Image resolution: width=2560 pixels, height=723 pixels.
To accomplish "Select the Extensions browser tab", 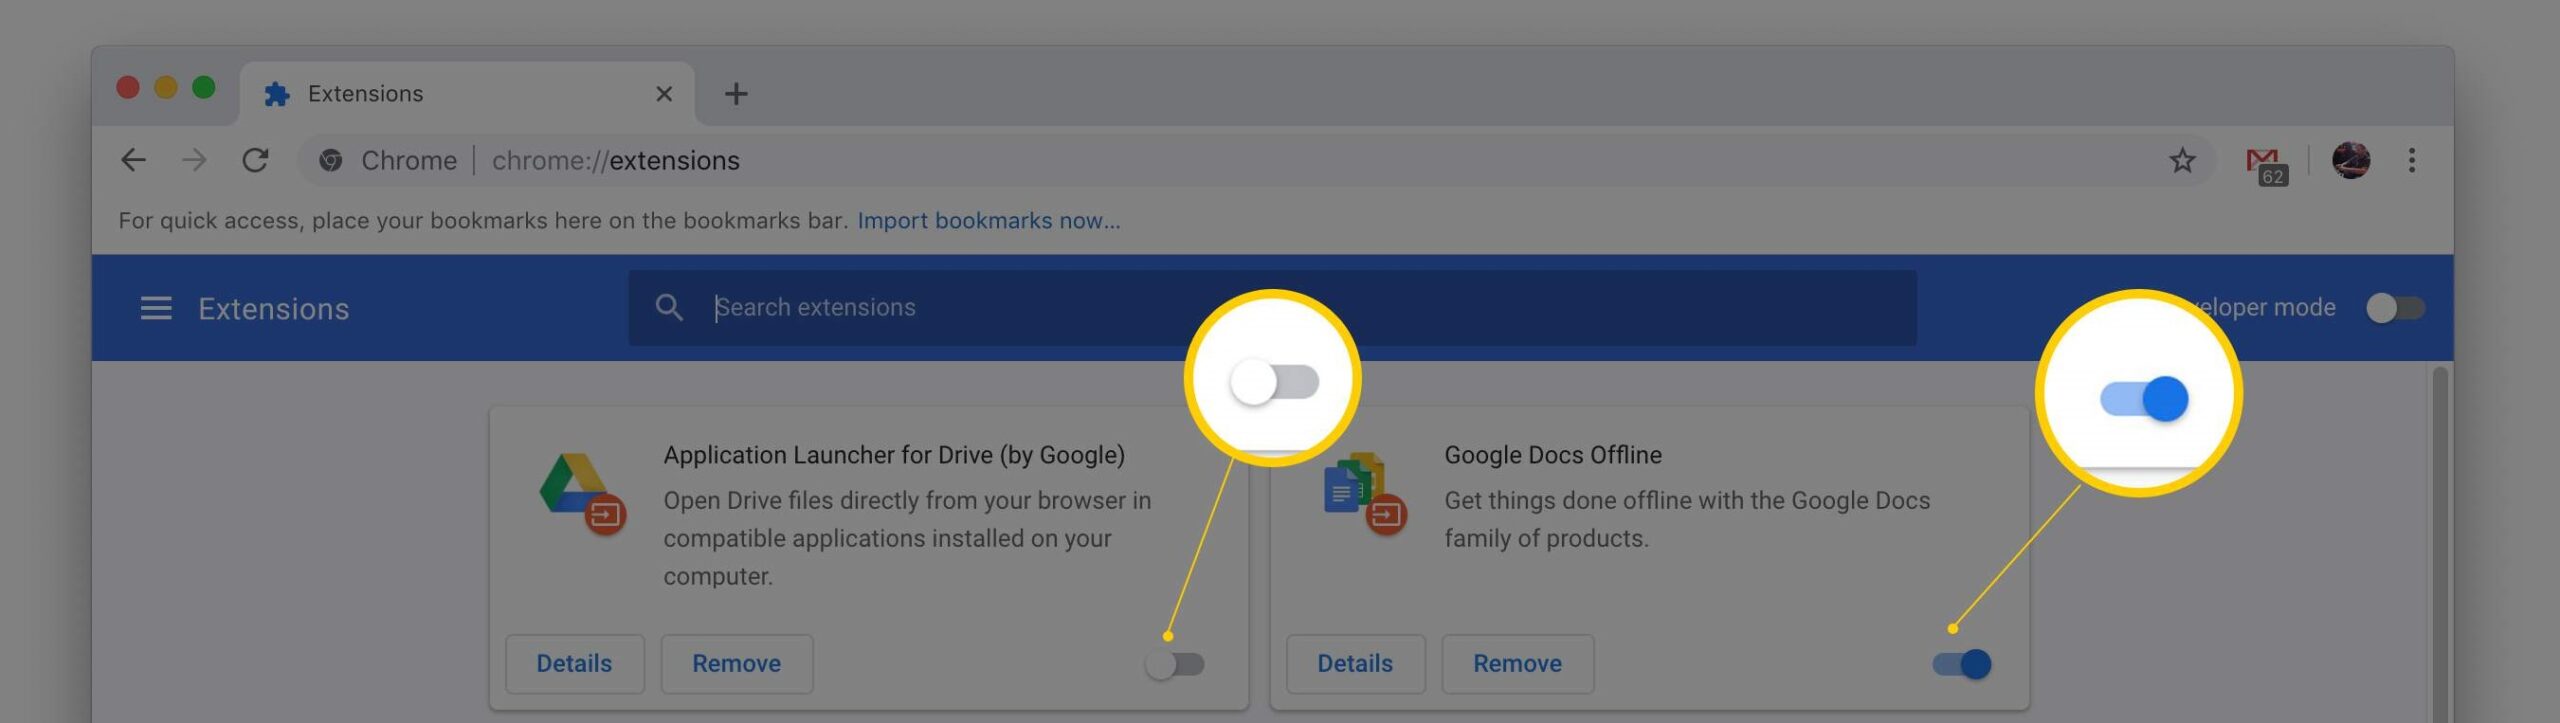I will [466, 94].
